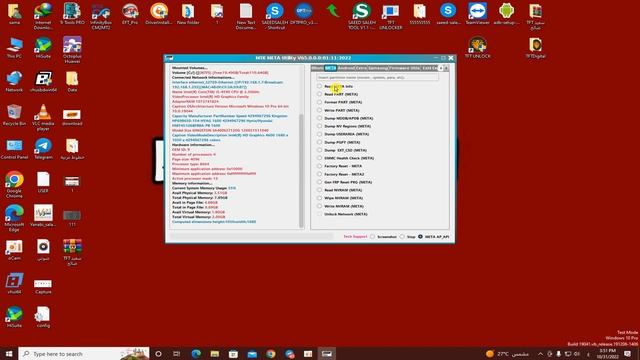Show hidden tray icons chevron
Viewport: 640px width, 360px height.
pyautogui.click(x=540, y=353)
